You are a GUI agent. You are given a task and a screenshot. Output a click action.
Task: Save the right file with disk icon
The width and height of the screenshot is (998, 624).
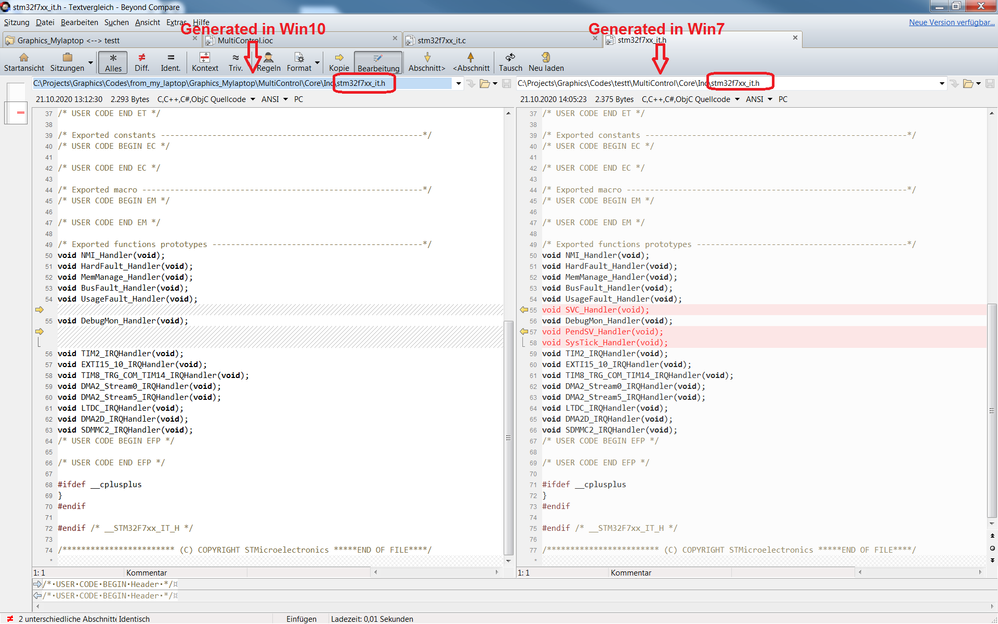[990, 83]
